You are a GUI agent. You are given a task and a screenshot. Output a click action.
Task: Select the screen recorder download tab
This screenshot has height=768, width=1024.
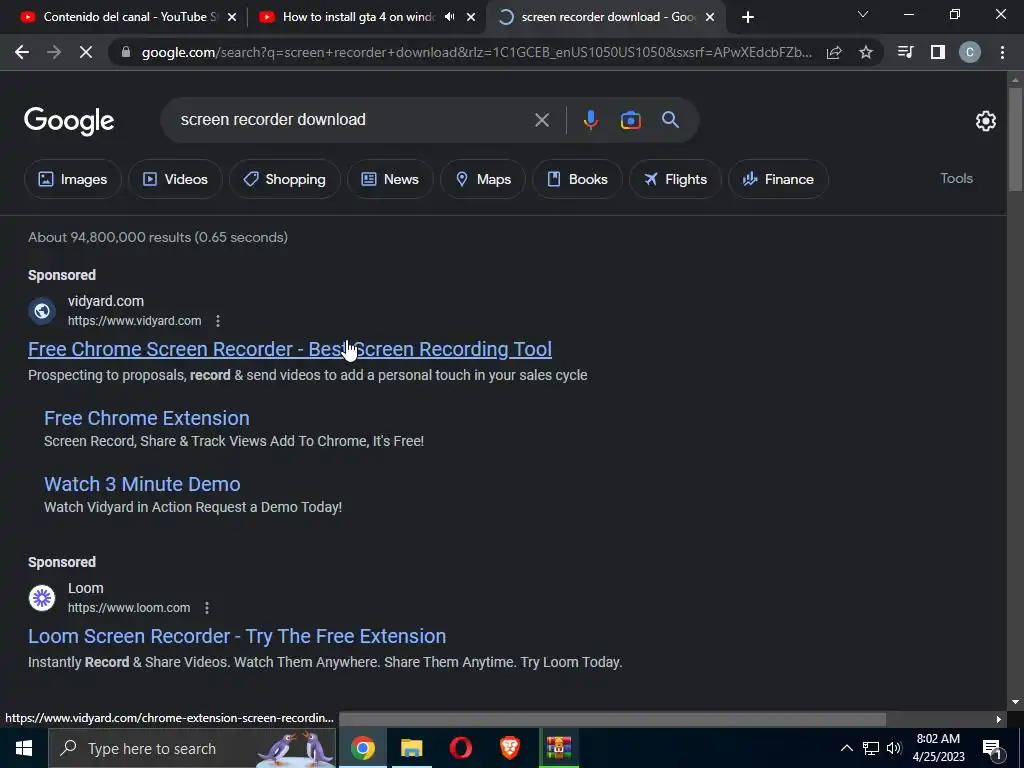[x=607, y=17]
